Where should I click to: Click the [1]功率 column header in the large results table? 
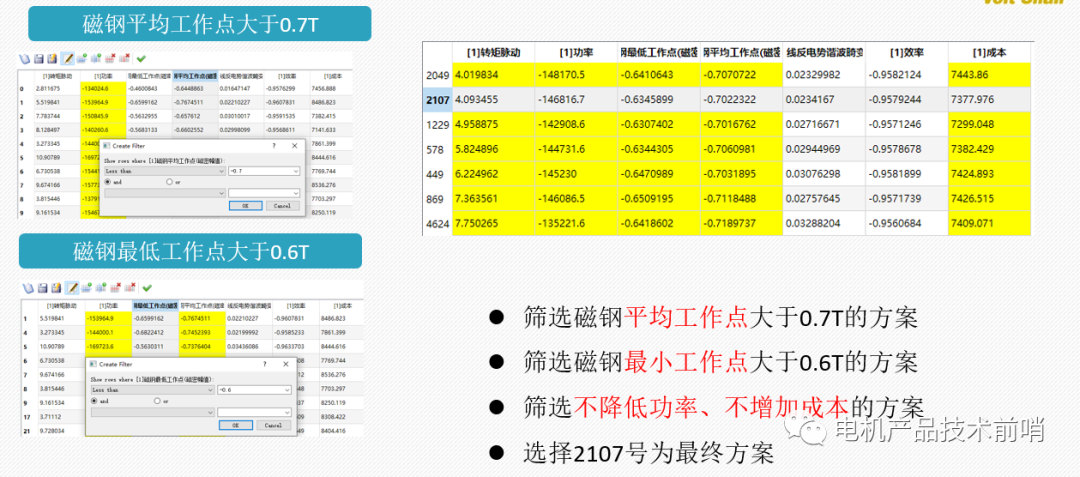pyautogui.click(x=576, y=52)
